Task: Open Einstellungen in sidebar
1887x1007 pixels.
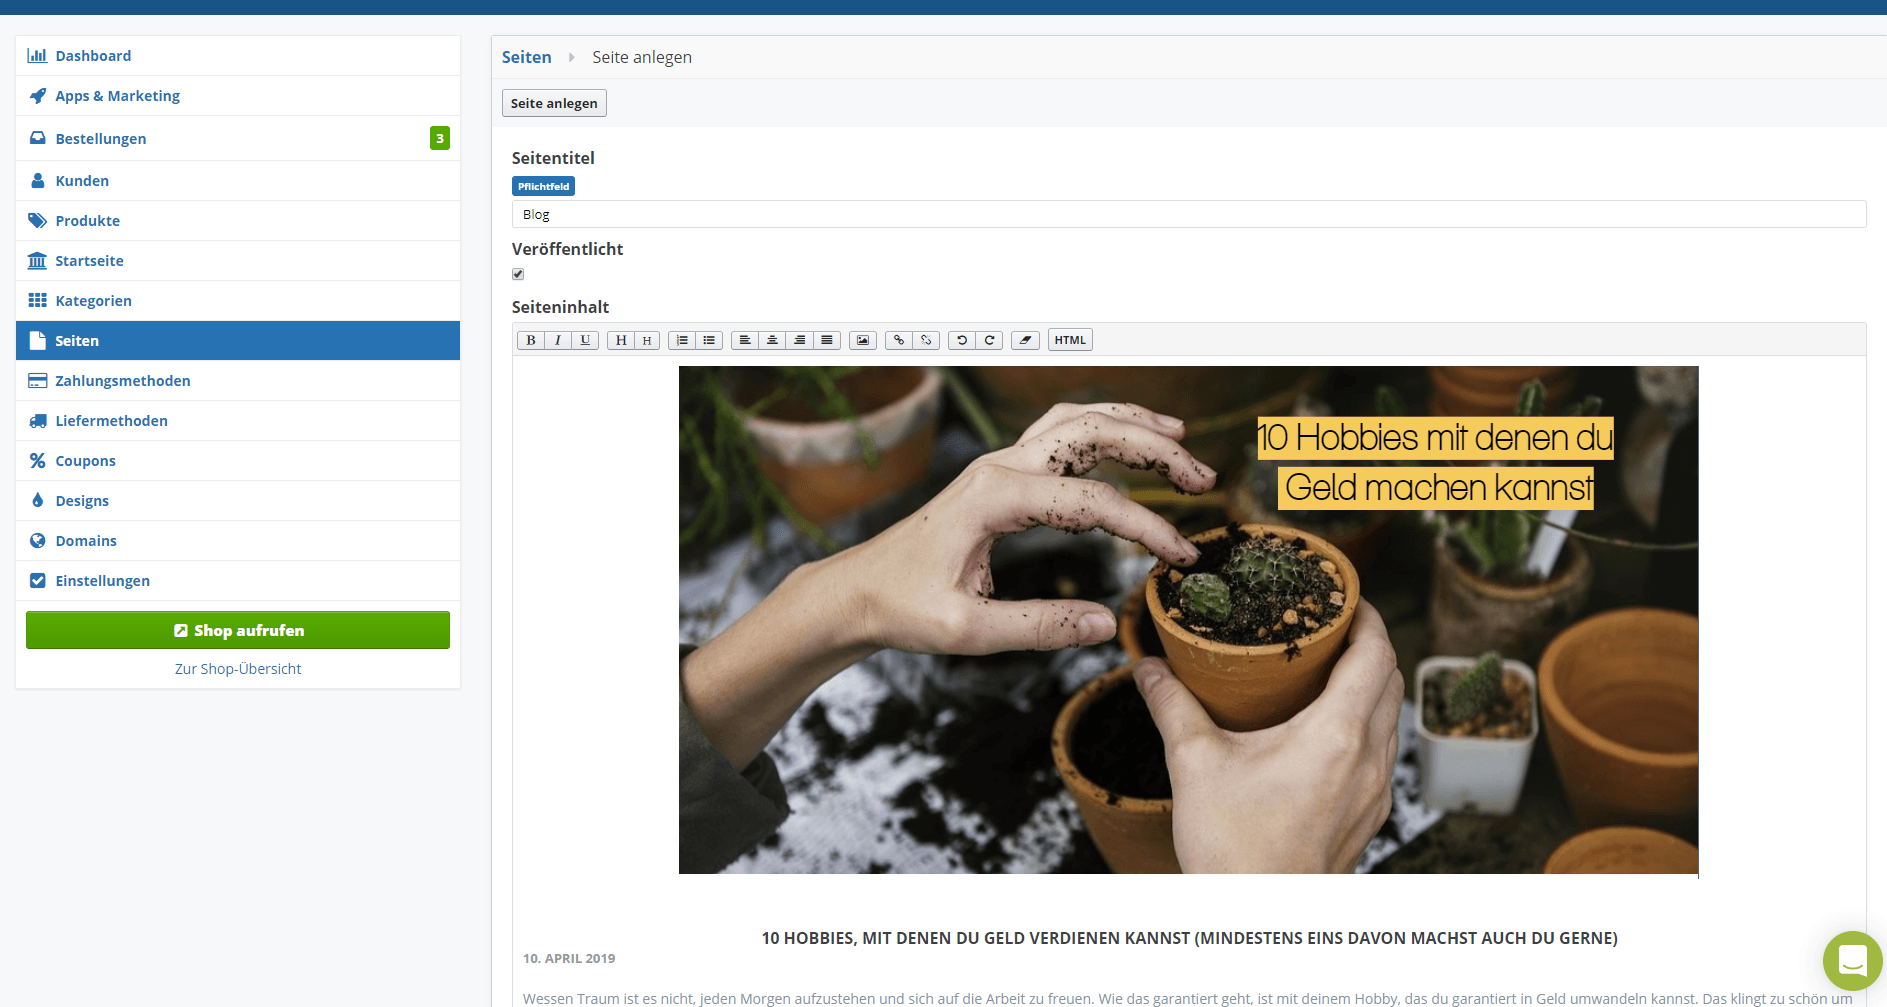Action: coord(238,581)
